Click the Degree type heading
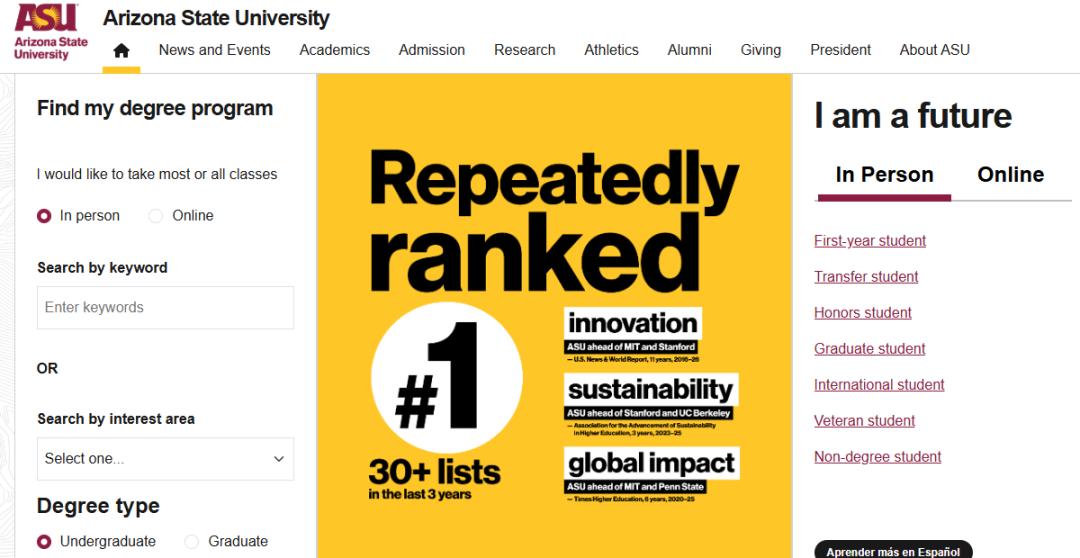The width and height of the screenshot is (1080, 558). point(98,506)
